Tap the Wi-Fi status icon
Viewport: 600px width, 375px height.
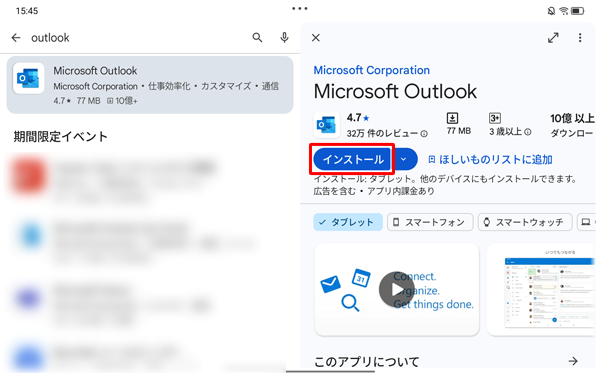point(564,11)
